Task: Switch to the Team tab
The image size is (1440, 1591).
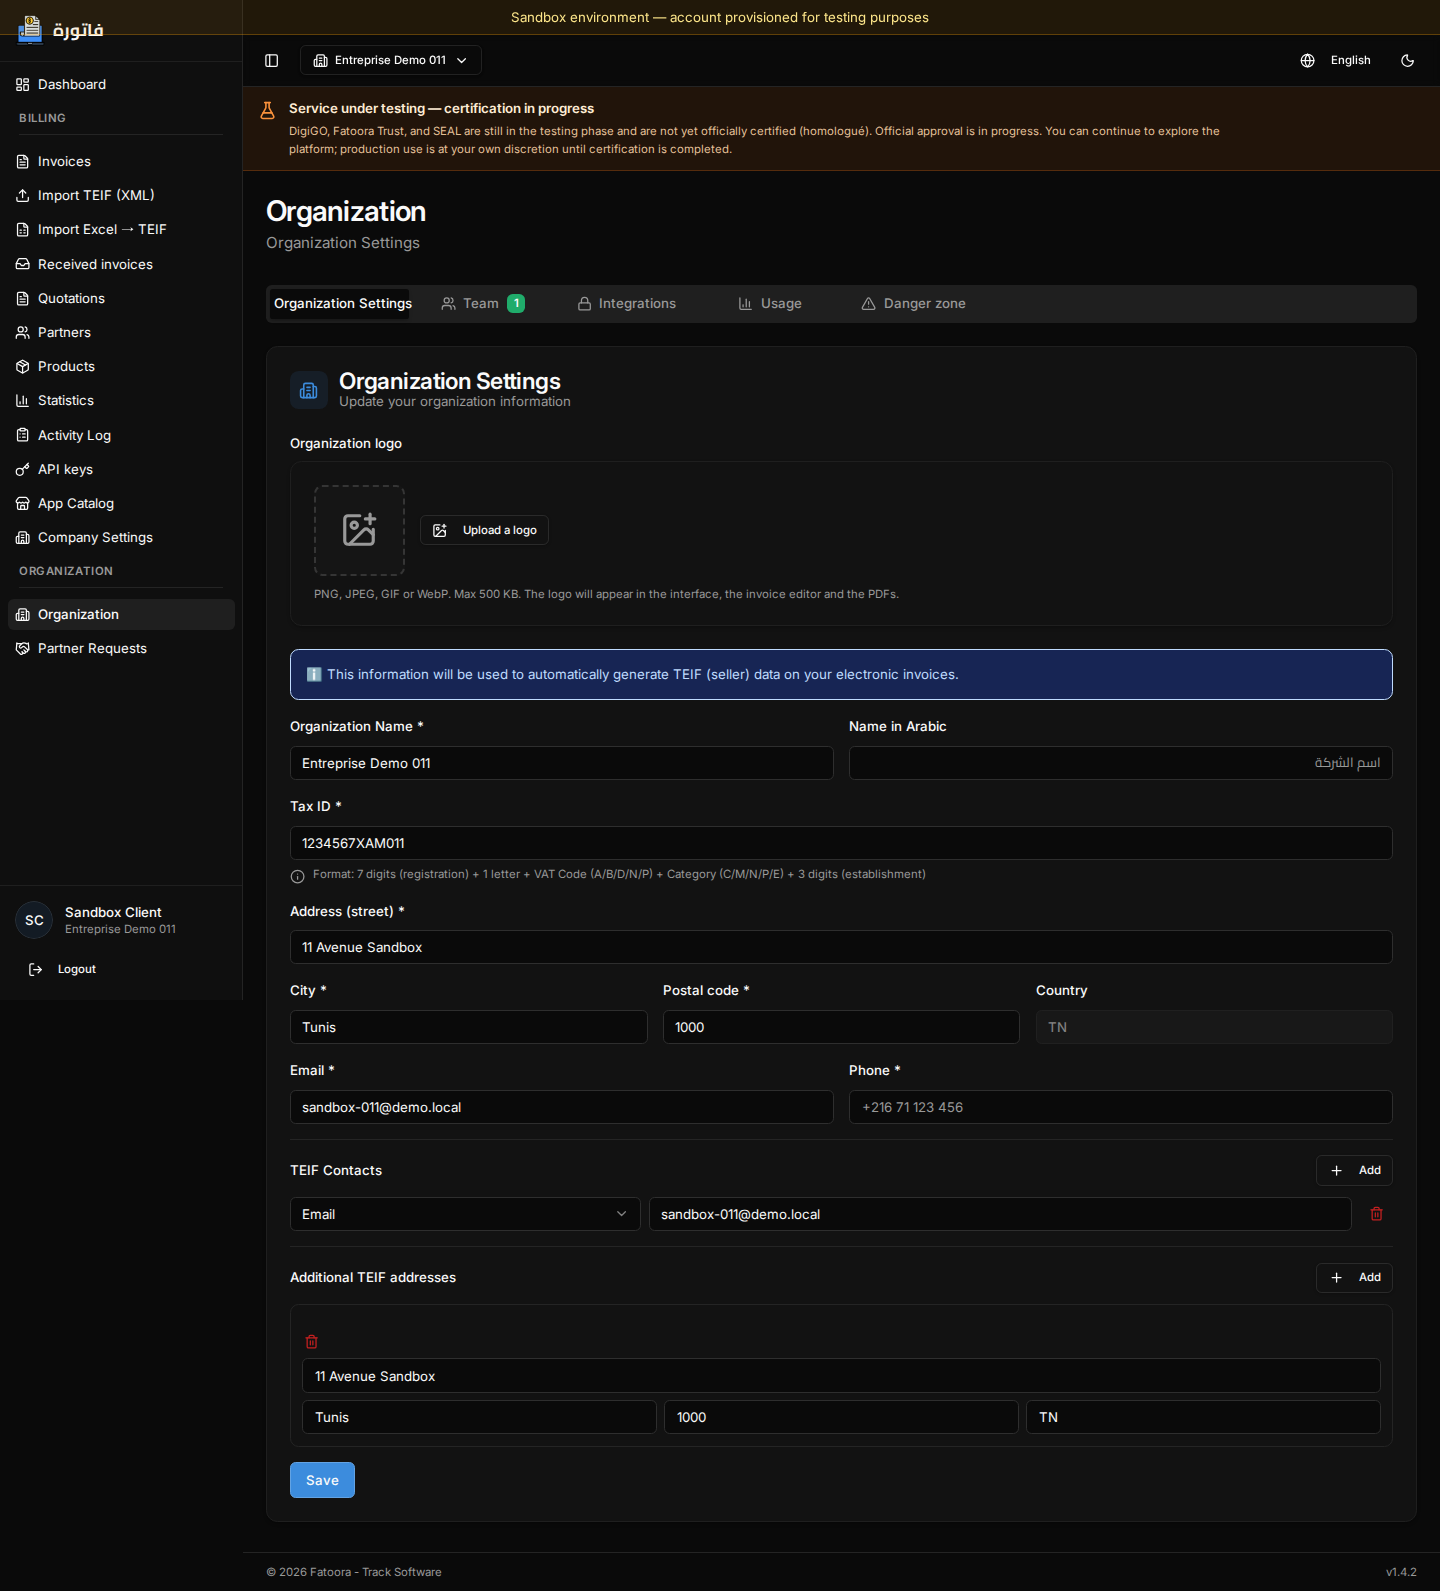Action: (x=483, y=303)
